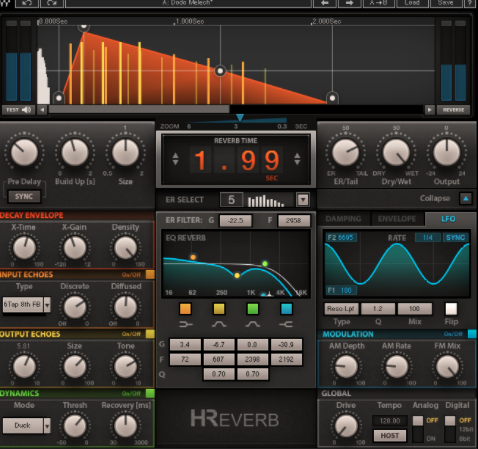Click the Density knob
The image size is (478, 449).
click(125, 248)
